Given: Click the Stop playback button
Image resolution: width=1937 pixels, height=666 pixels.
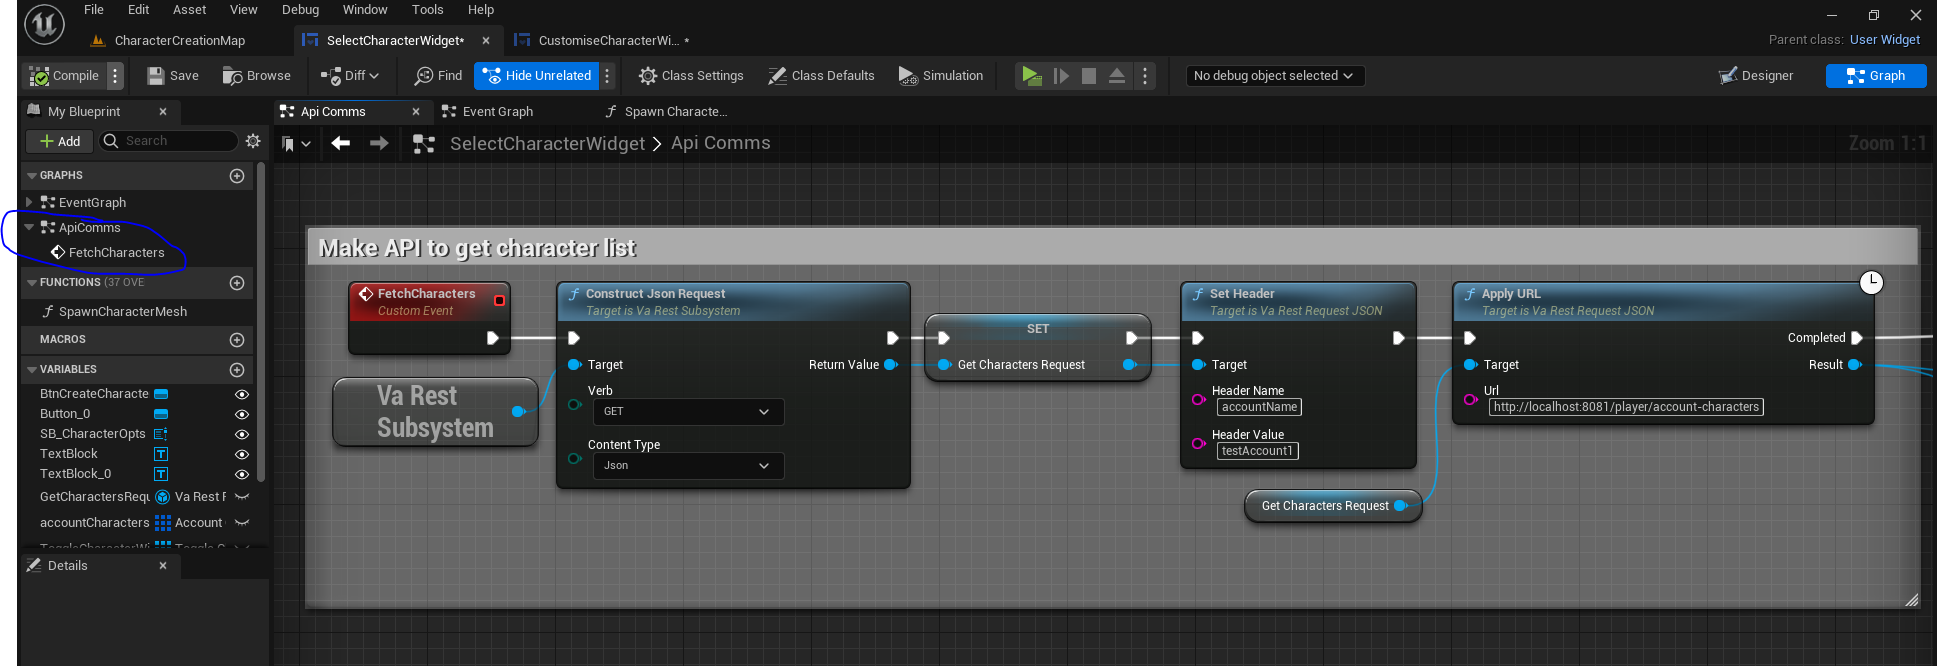Looking at the screenshot, I should (1089, 76).
